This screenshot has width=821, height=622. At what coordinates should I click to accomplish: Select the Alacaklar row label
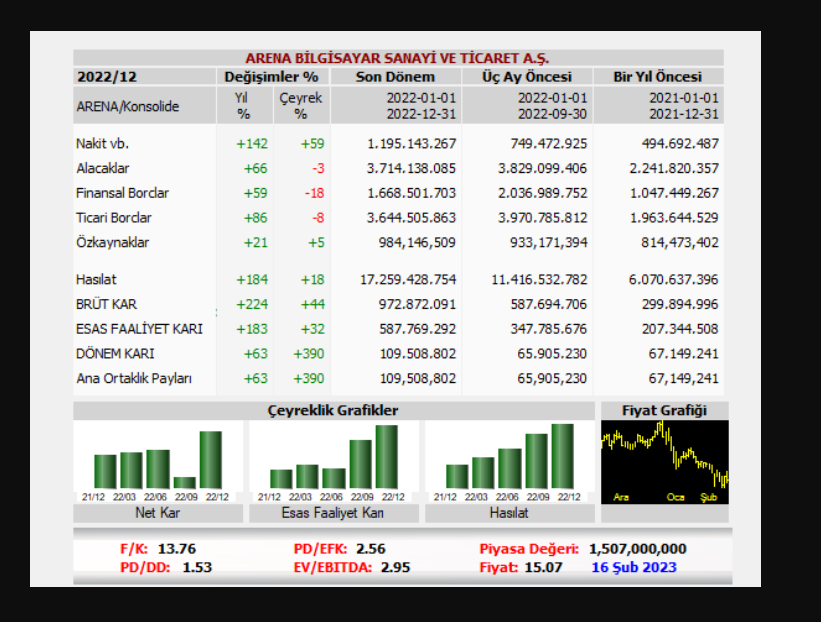pyautogui.click(x=103, y=168)
